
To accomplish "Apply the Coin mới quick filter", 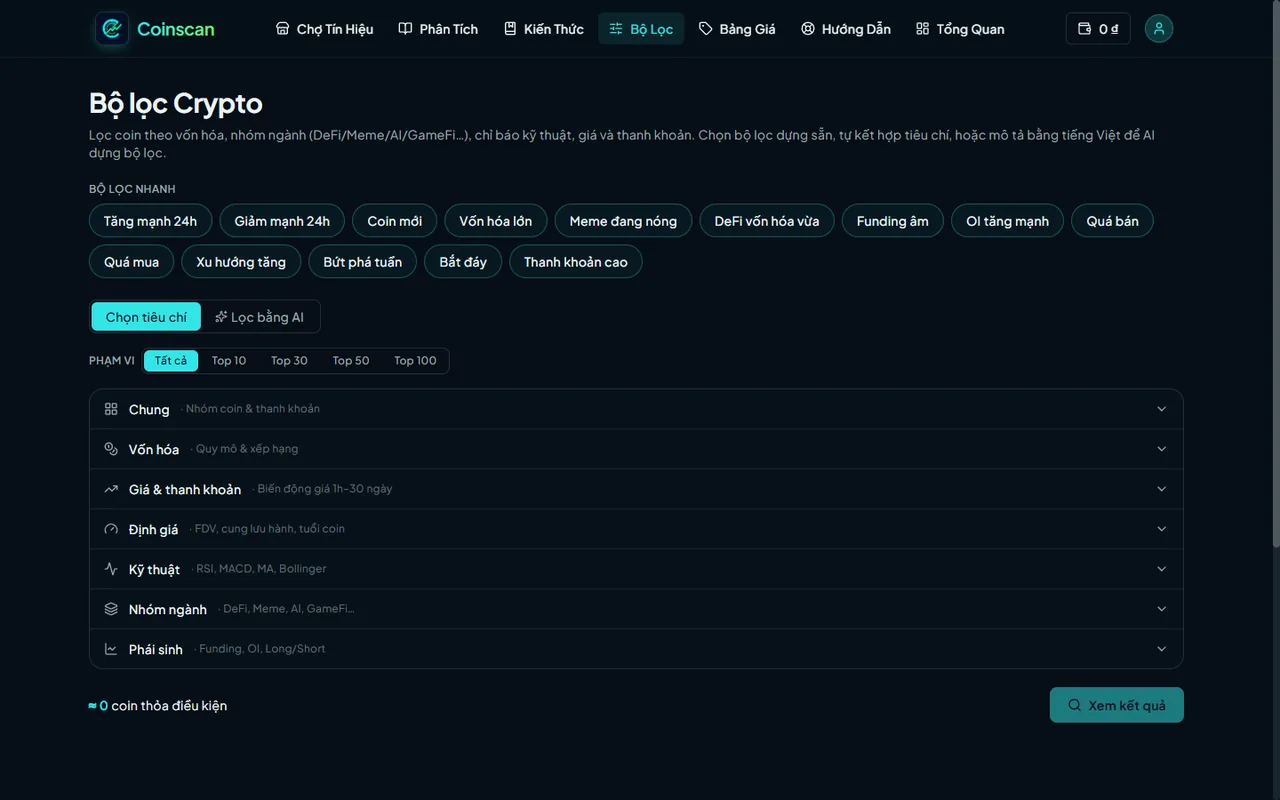I will [394, 221].
